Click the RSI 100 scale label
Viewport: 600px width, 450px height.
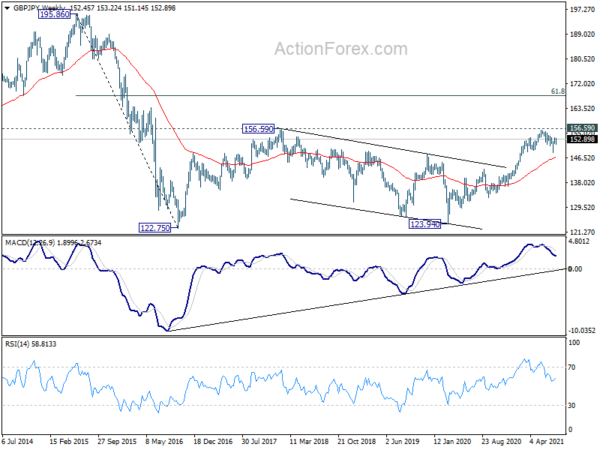coord(574,343)
